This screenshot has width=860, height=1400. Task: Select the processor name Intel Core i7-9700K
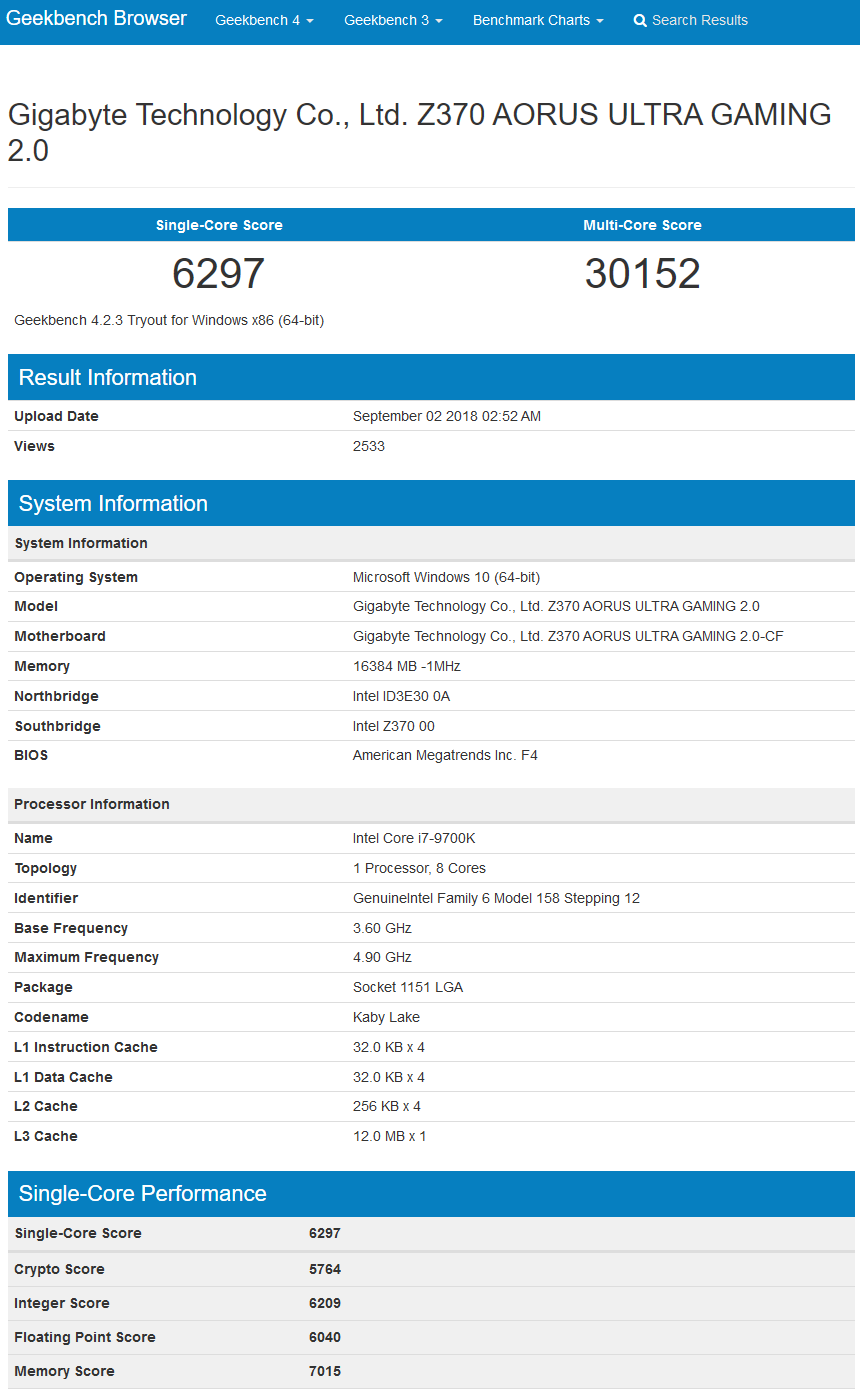coord(414,838)
